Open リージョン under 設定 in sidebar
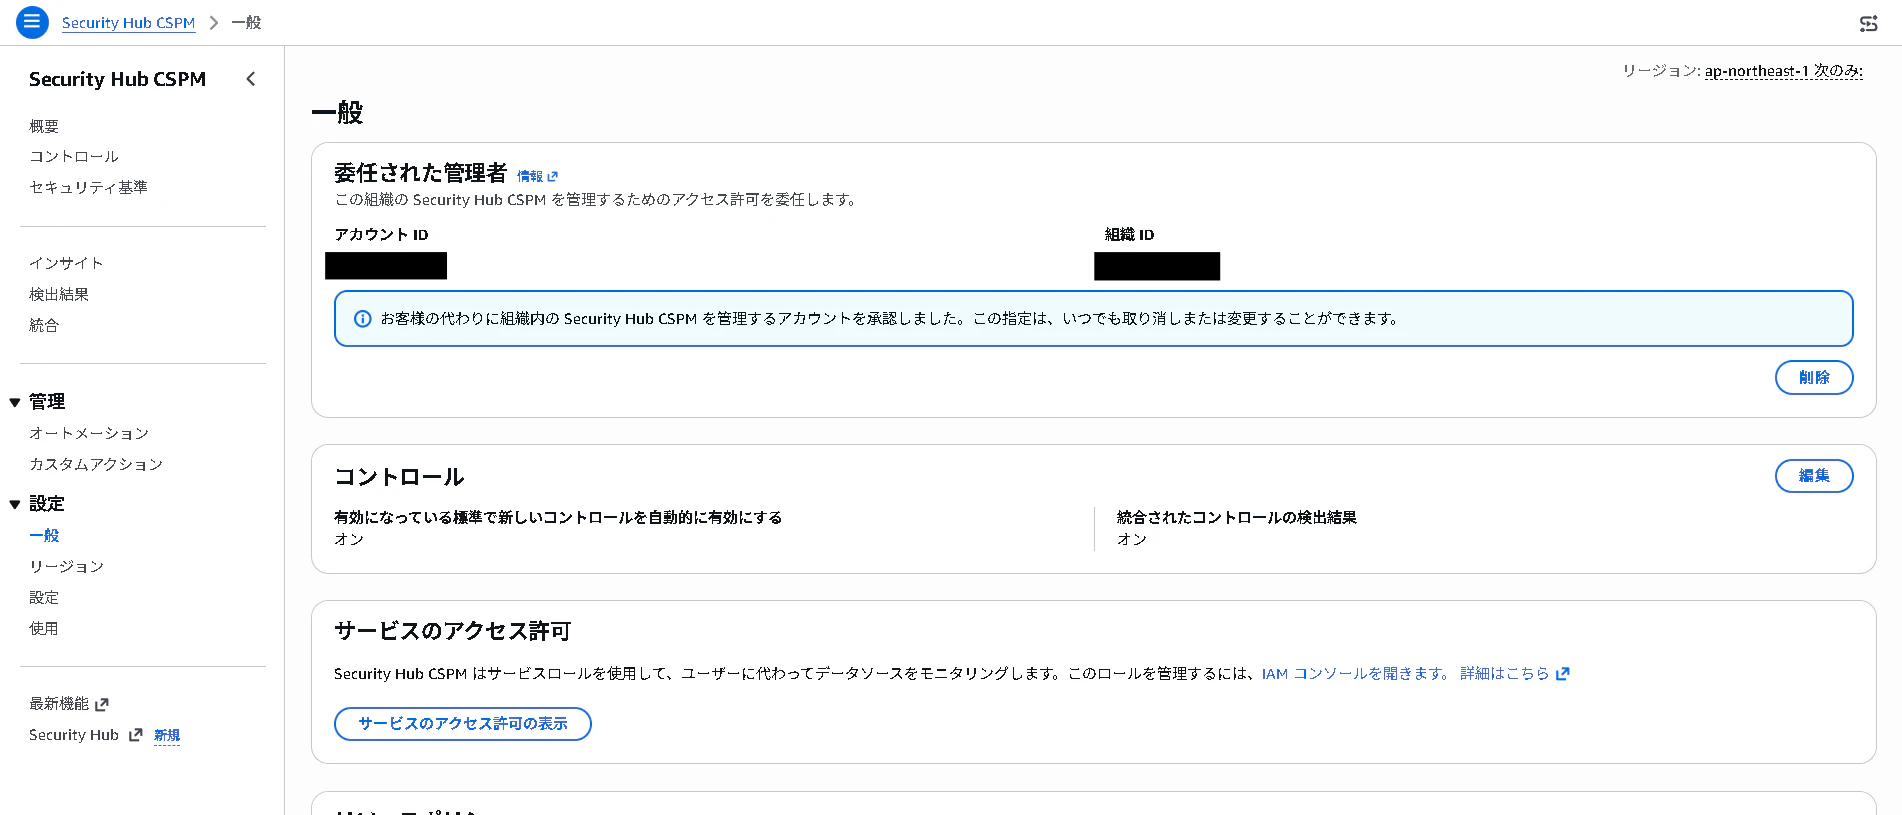This screenshot has height=815, width=1902. coord(66,567)
